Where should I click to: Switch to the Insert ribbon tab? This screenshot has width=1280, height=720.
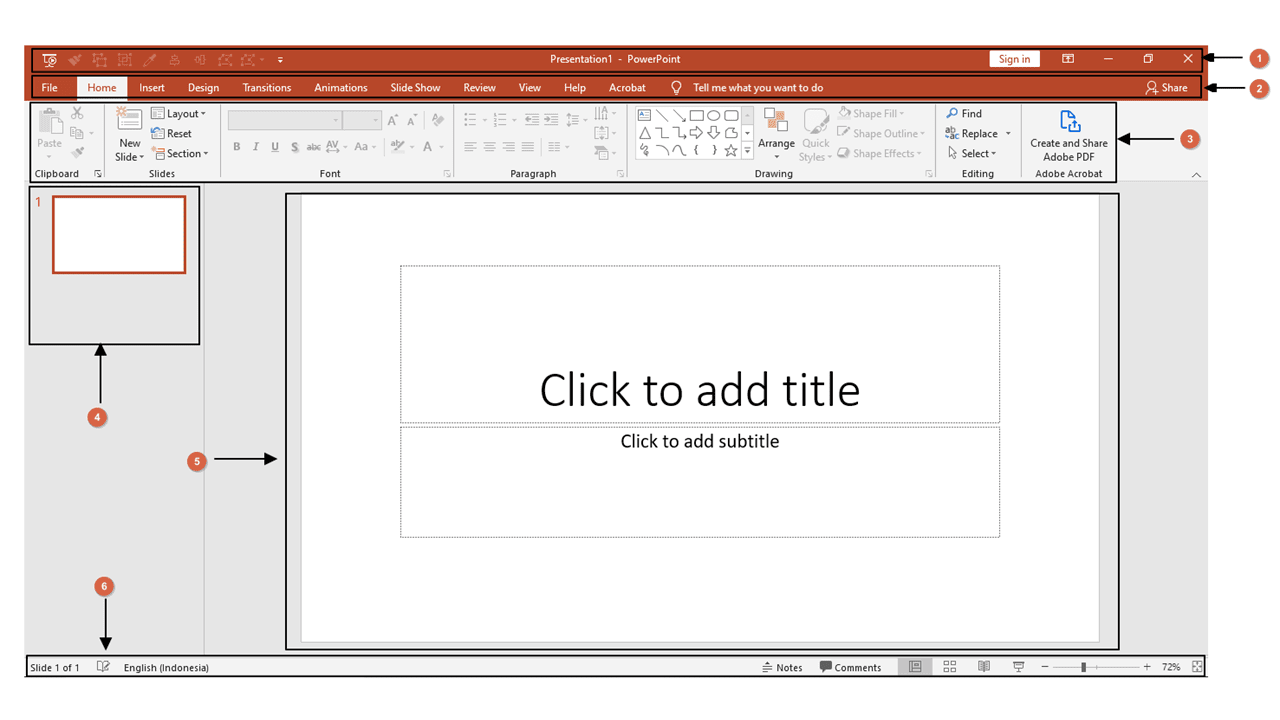[x=151, y=87]
